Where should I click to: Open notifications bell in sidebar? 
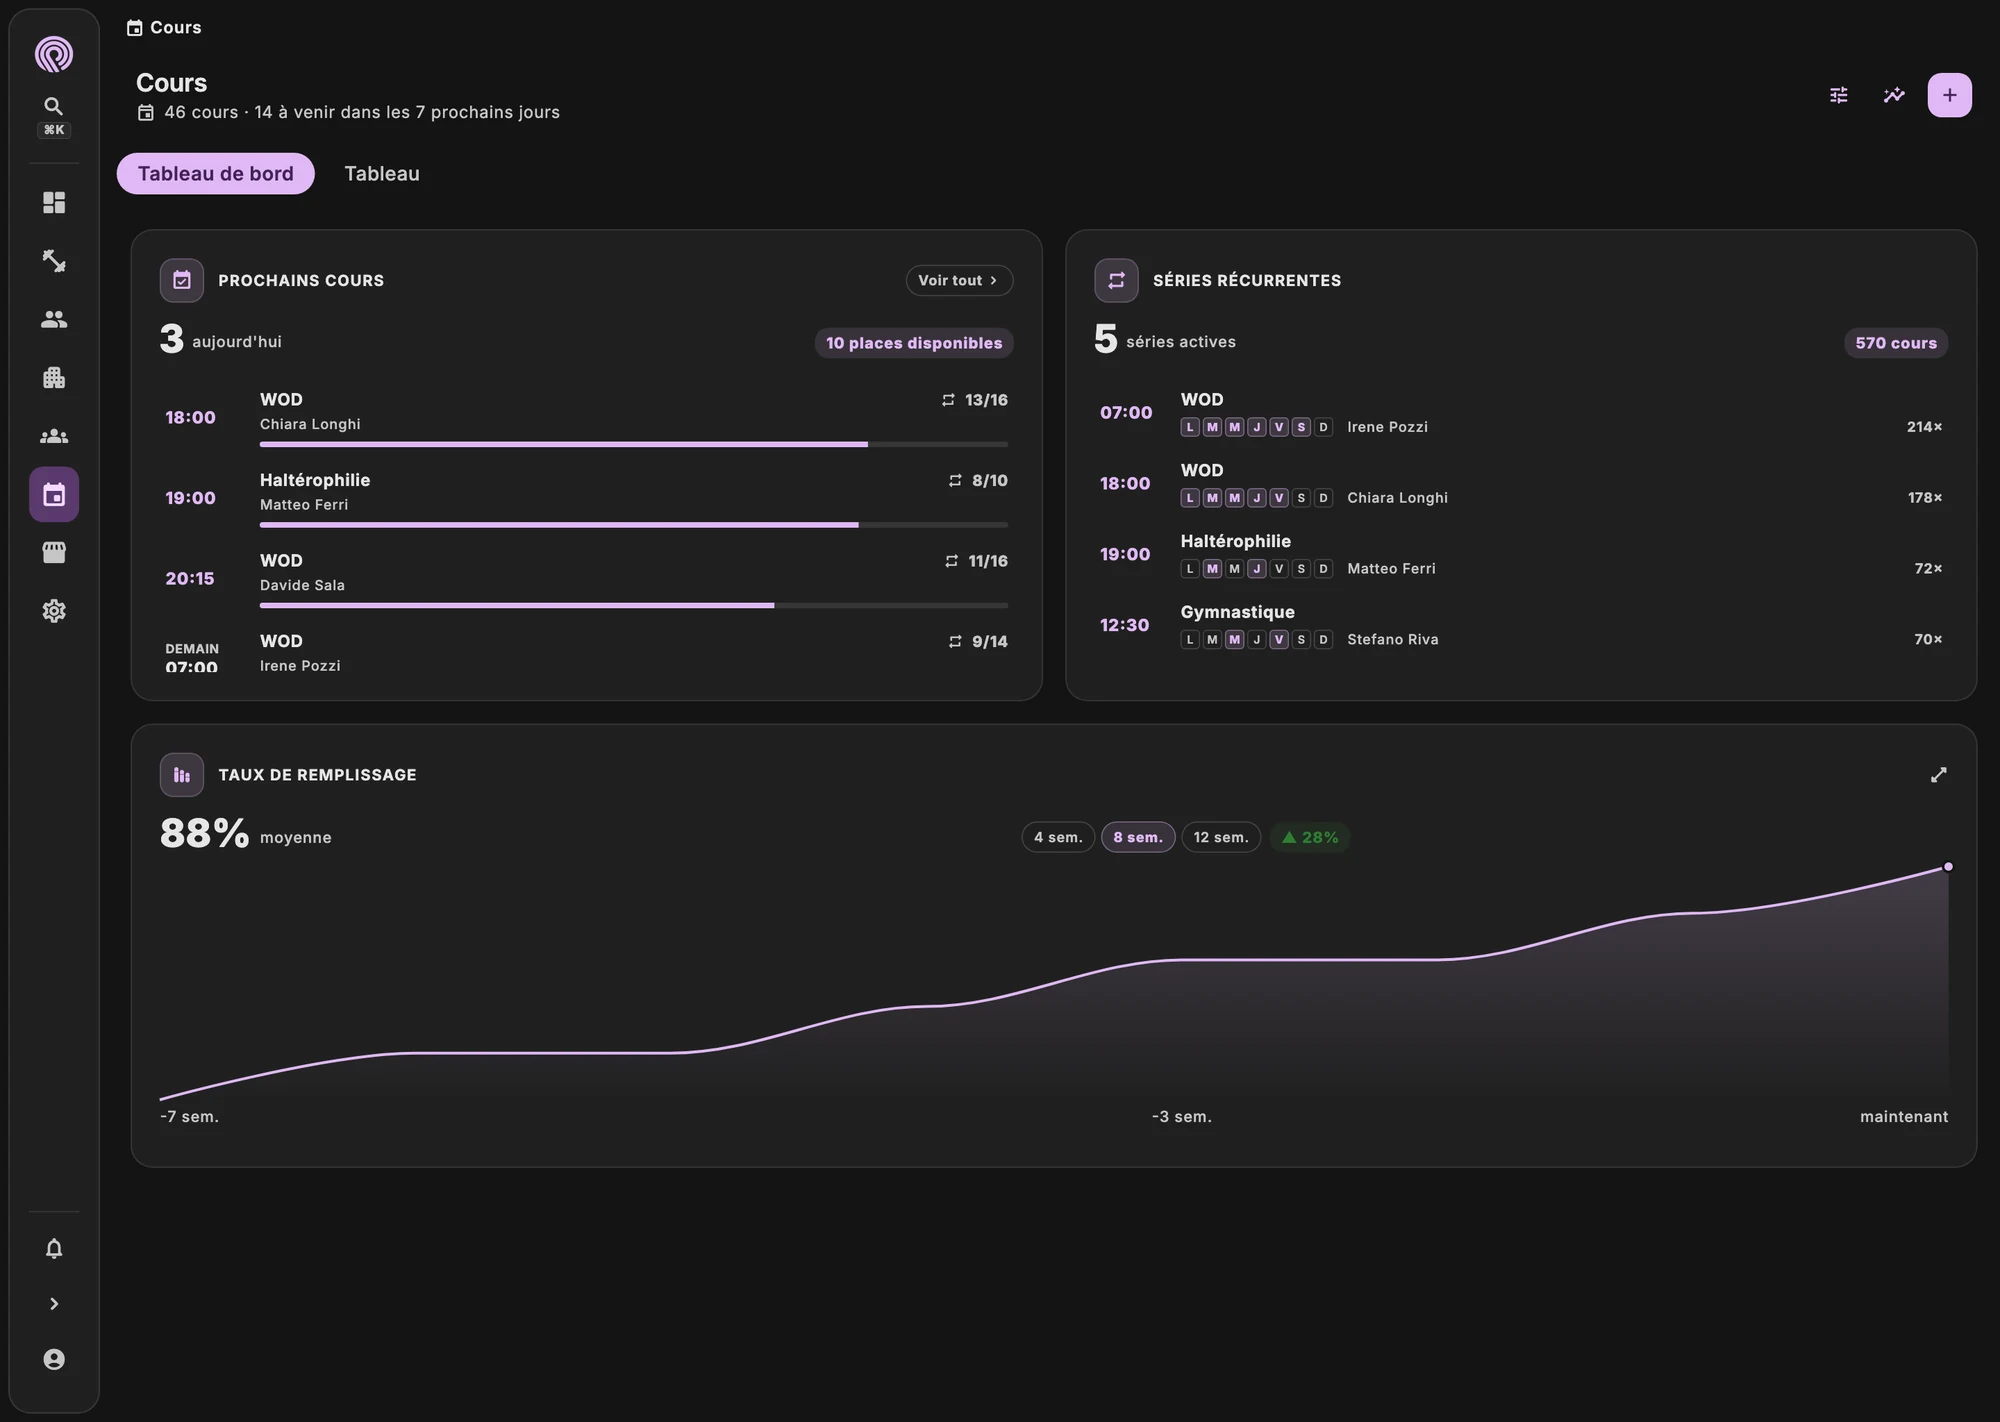[54, 1249]
